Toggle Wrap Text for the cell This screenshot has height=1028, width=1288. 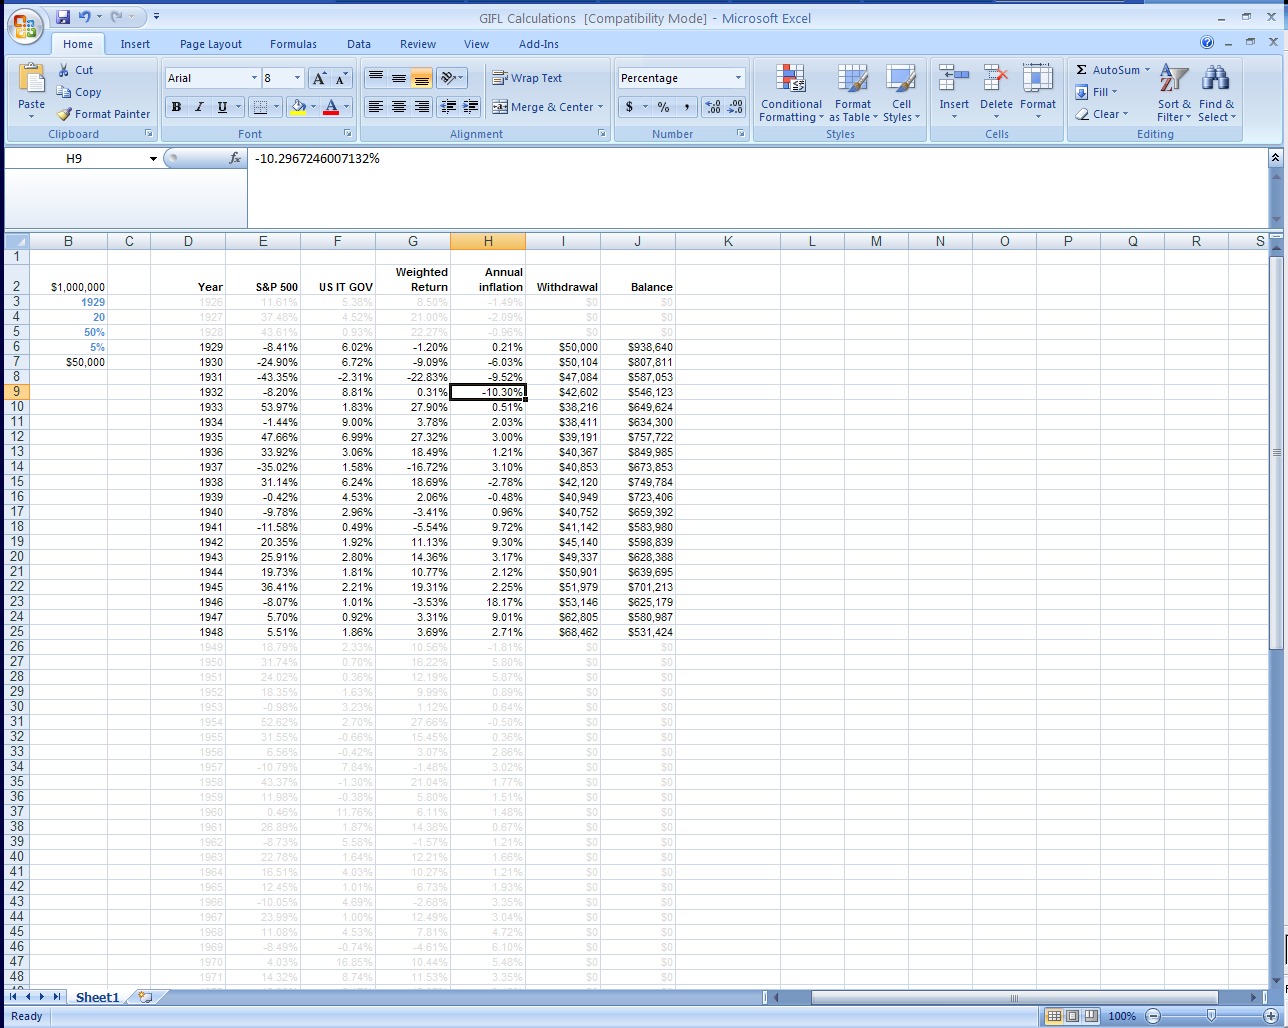click(527, 78)
